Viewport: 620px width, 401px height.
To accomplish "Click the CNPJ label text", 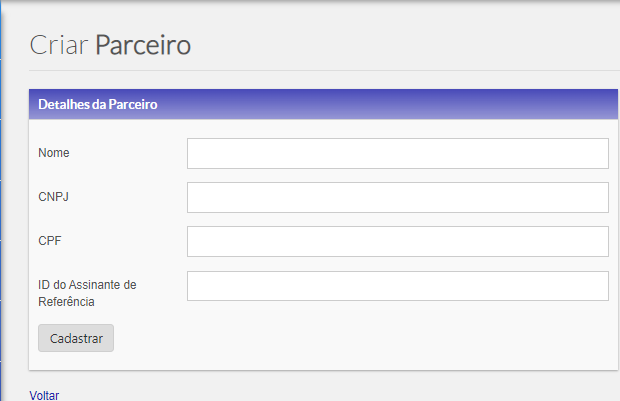I will pyautogui.click(x=53, y=197).
